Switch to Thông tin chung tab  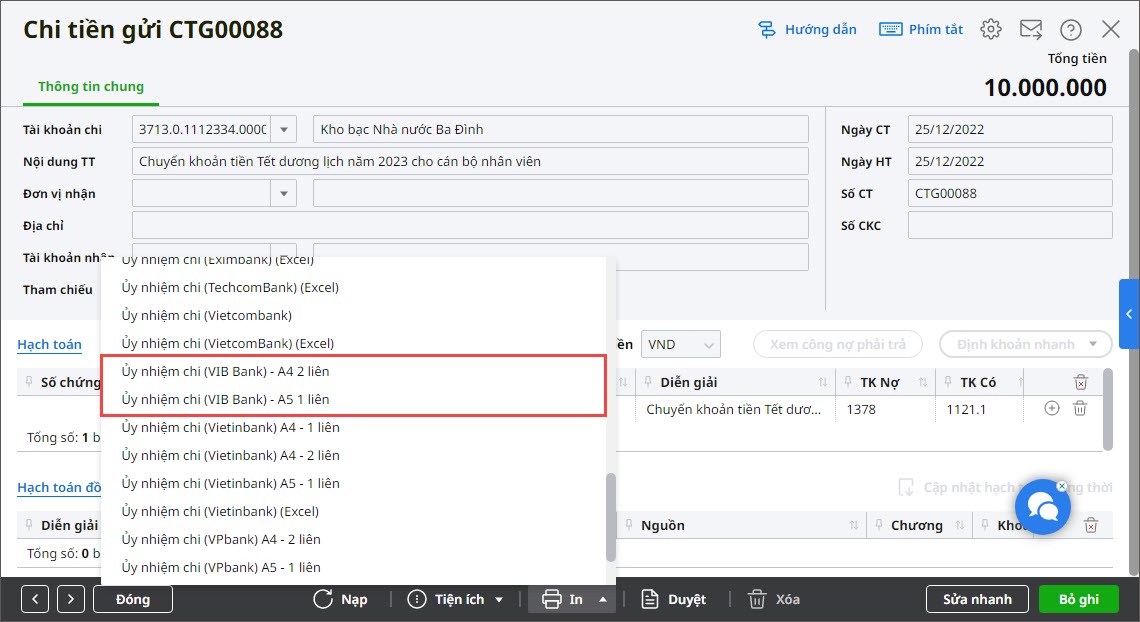click(x=91, y=86)
